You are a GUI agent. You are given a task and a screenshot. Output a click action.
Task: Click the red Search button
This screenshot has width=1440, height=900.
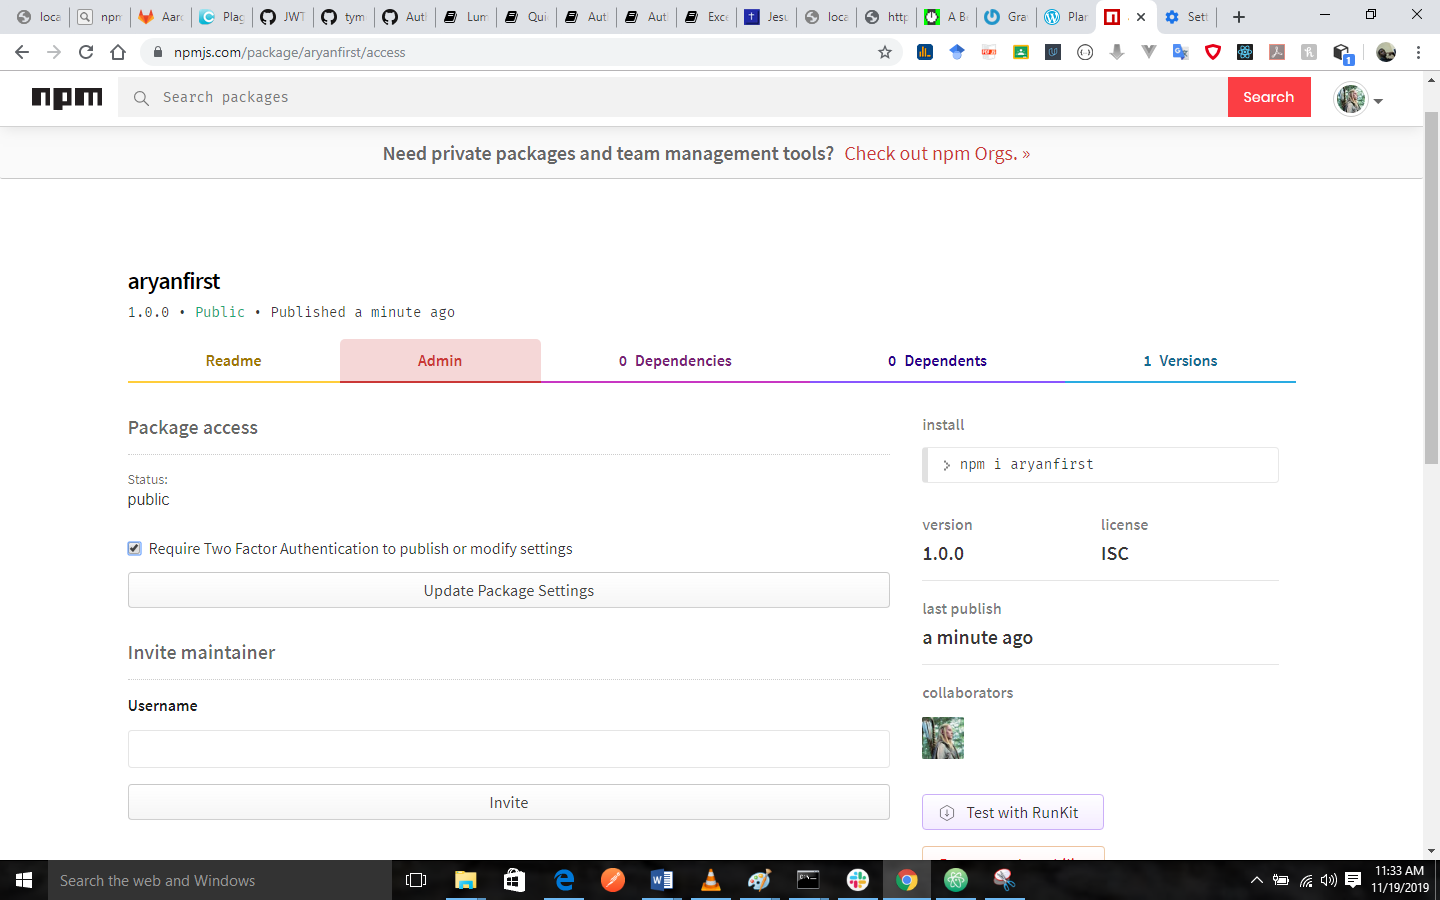1269,97
